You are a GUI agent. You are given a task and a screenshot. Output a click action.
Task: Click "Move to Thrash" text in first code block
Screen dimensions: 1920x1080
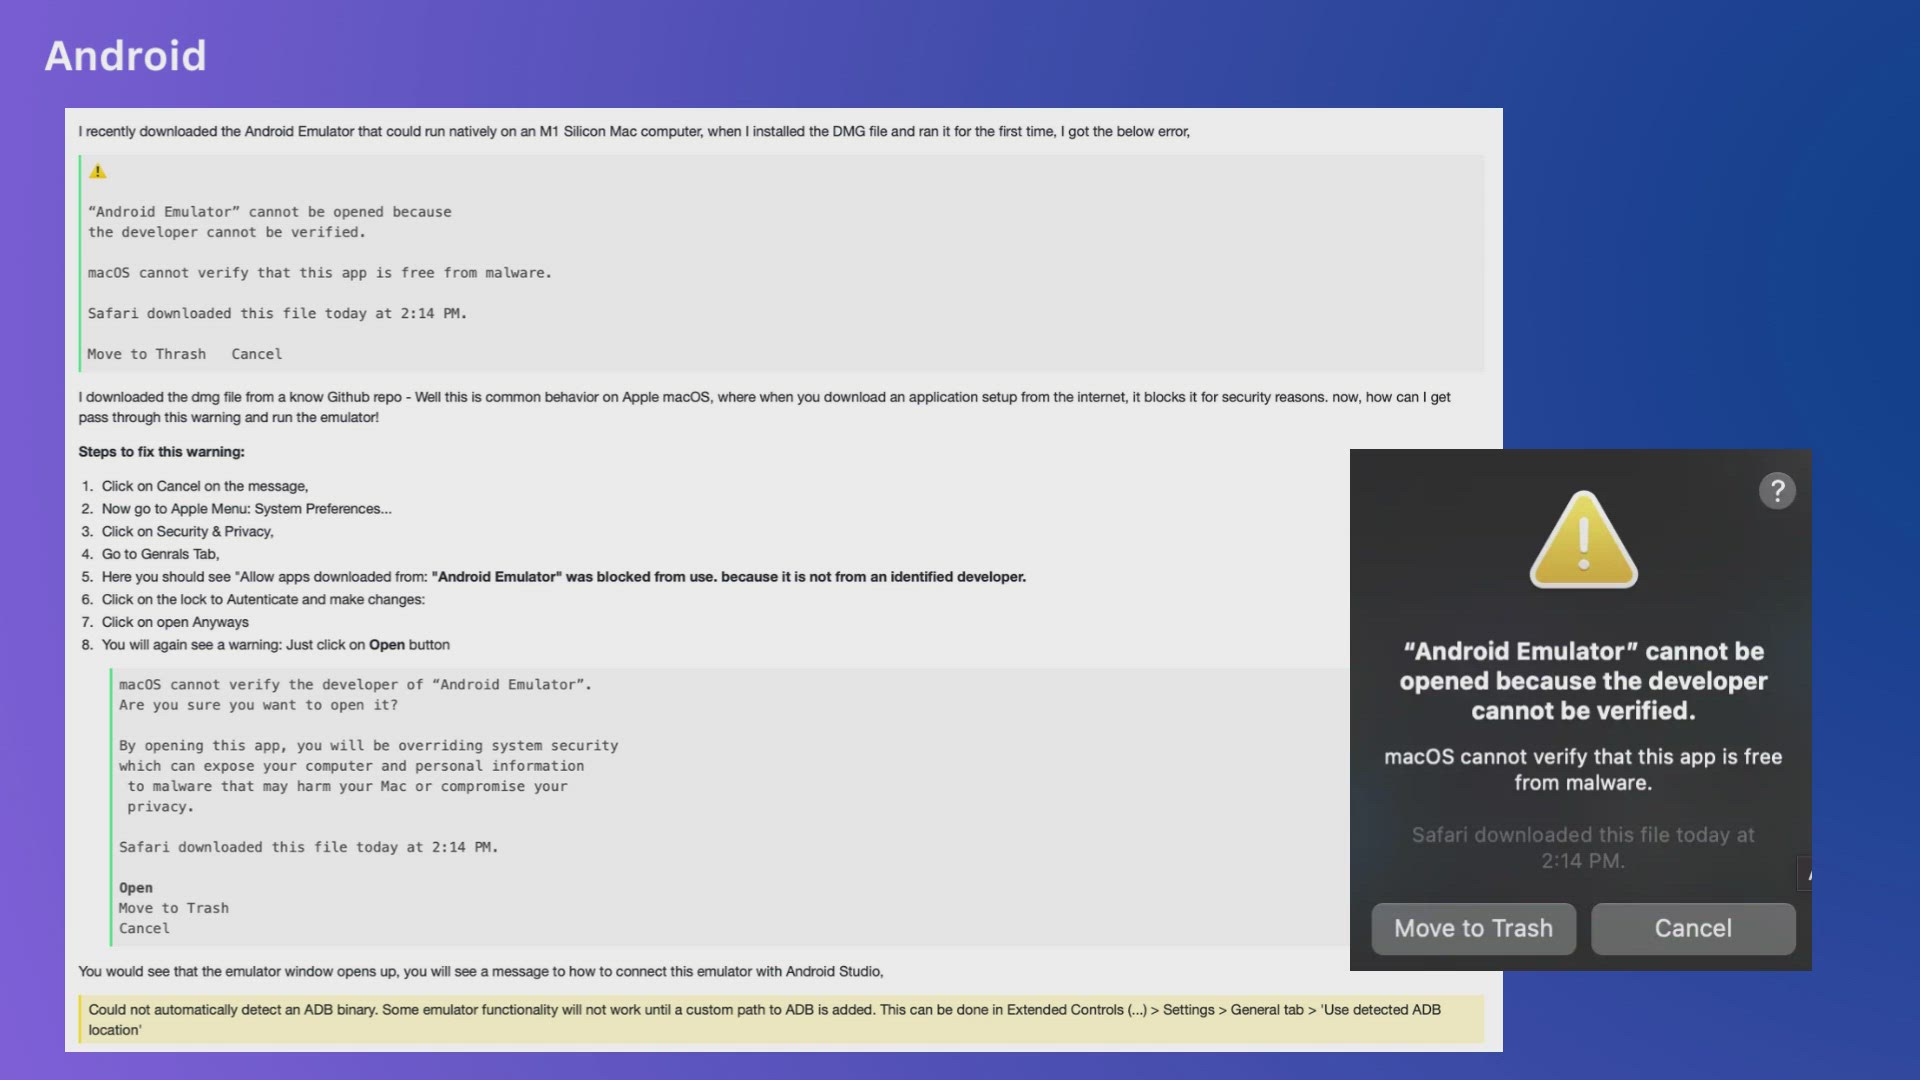coord(146,354)
